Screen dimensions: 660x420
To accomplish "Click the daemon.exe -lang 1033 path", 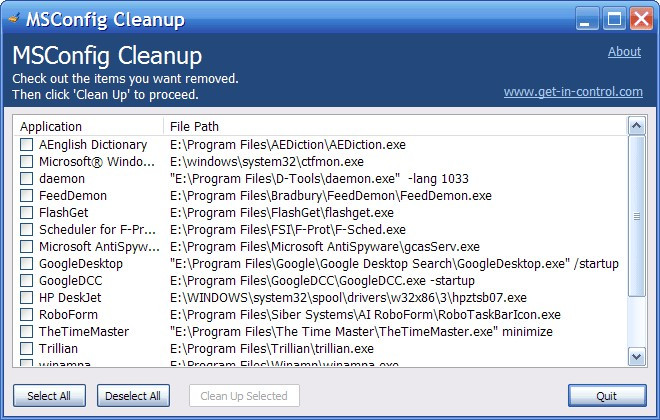I will coord(319,179).
